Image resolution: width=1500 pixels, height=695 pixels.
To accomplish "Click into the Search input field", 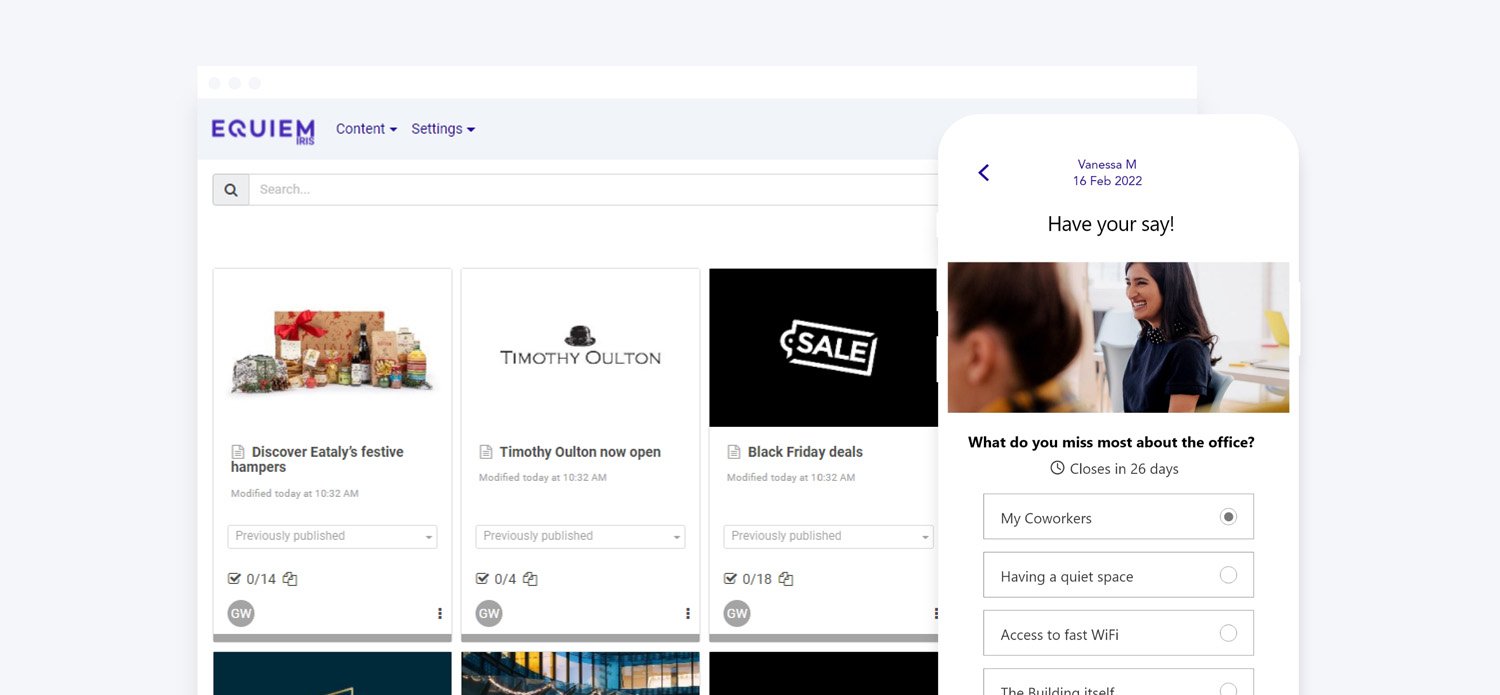I will coord(590,190).
